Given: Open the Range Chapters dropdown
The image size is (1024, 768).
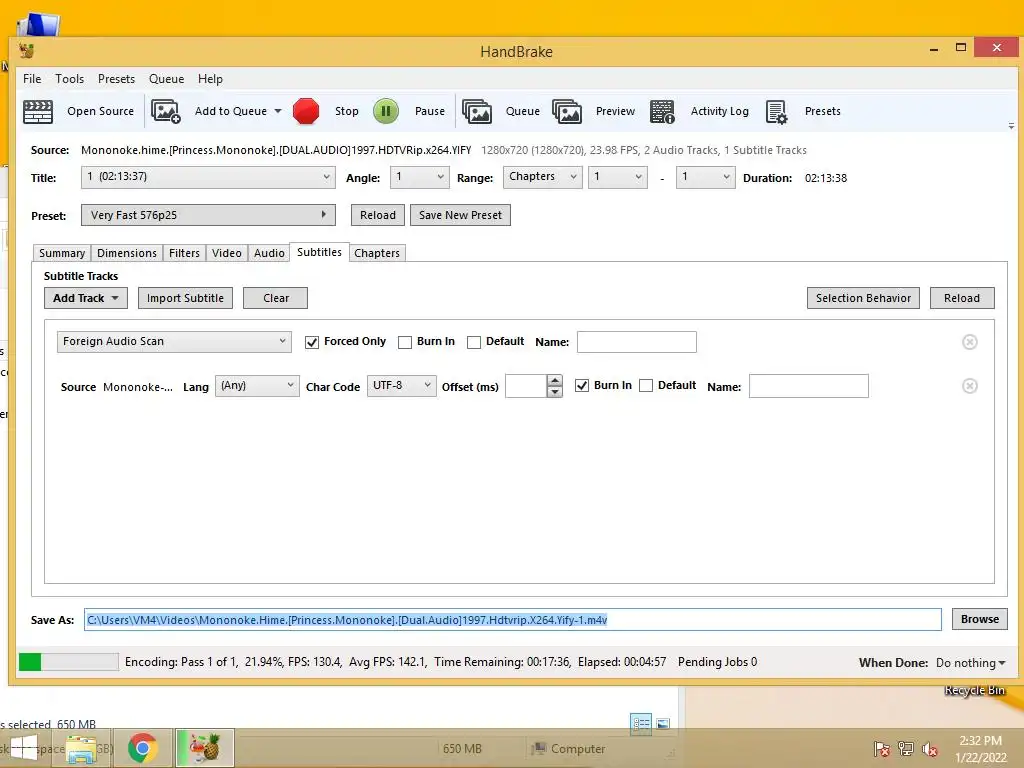Looking at the screenshot, I should coord(542,177).
